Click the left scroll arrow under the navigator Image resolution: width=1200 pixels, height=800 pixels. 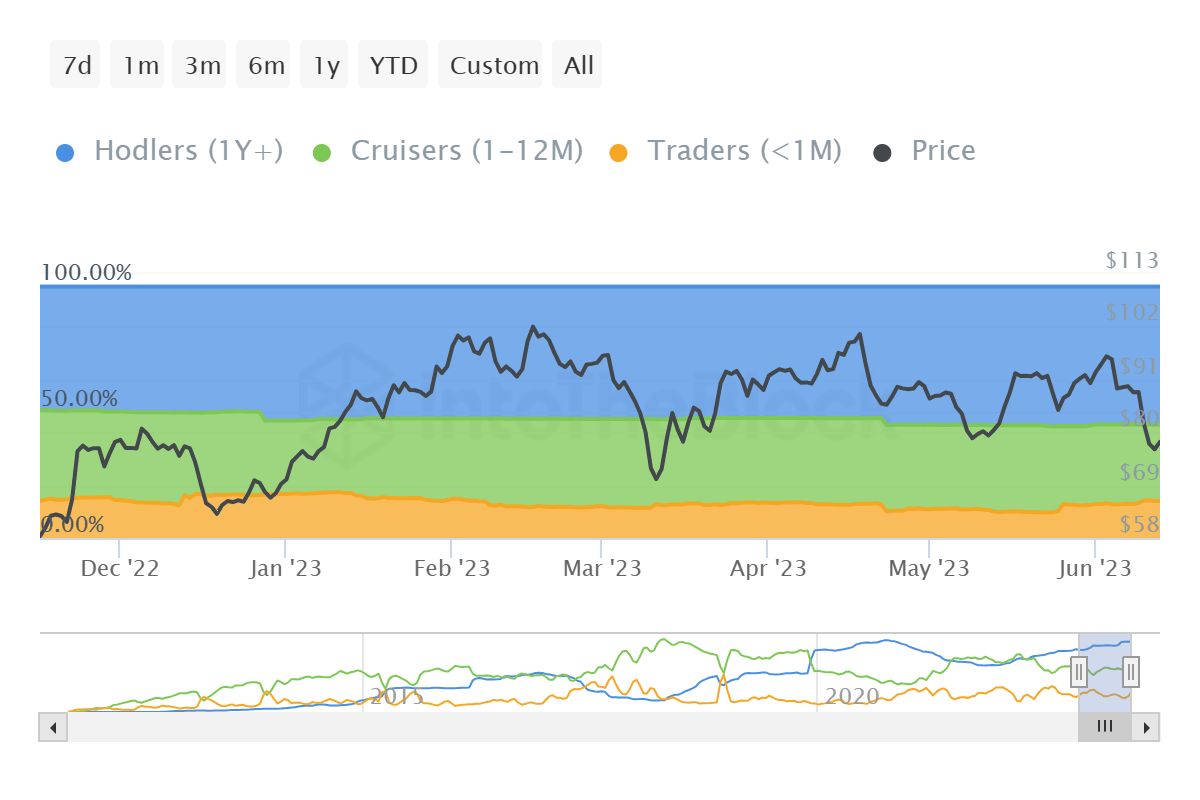(x=53, y=727)
